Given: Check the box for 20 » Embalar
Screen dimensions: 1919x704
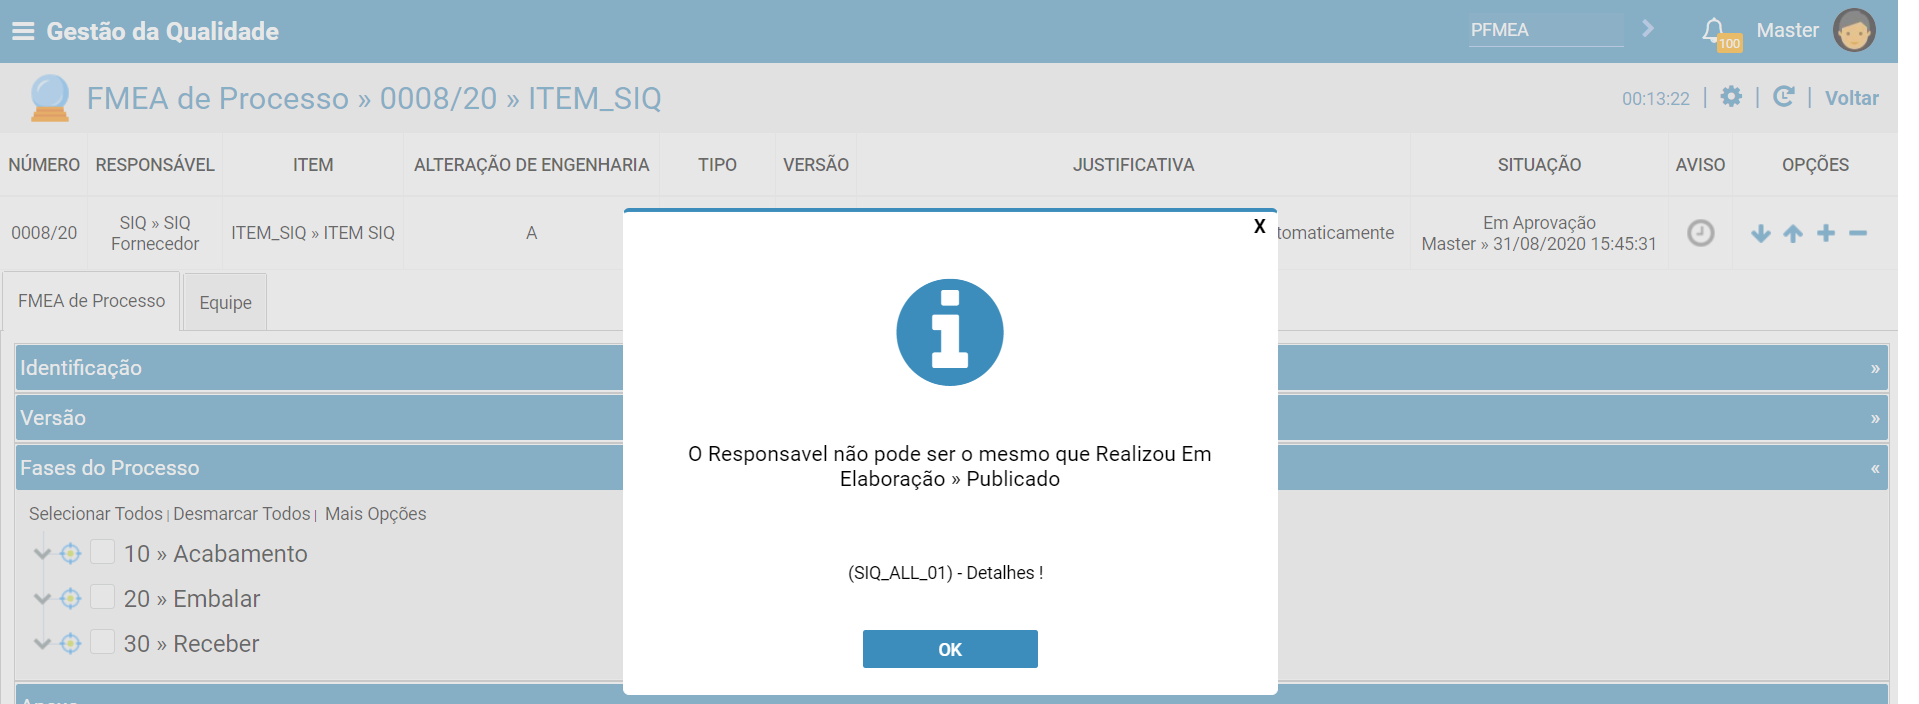Looking at the screenshot, I should 102,597.
